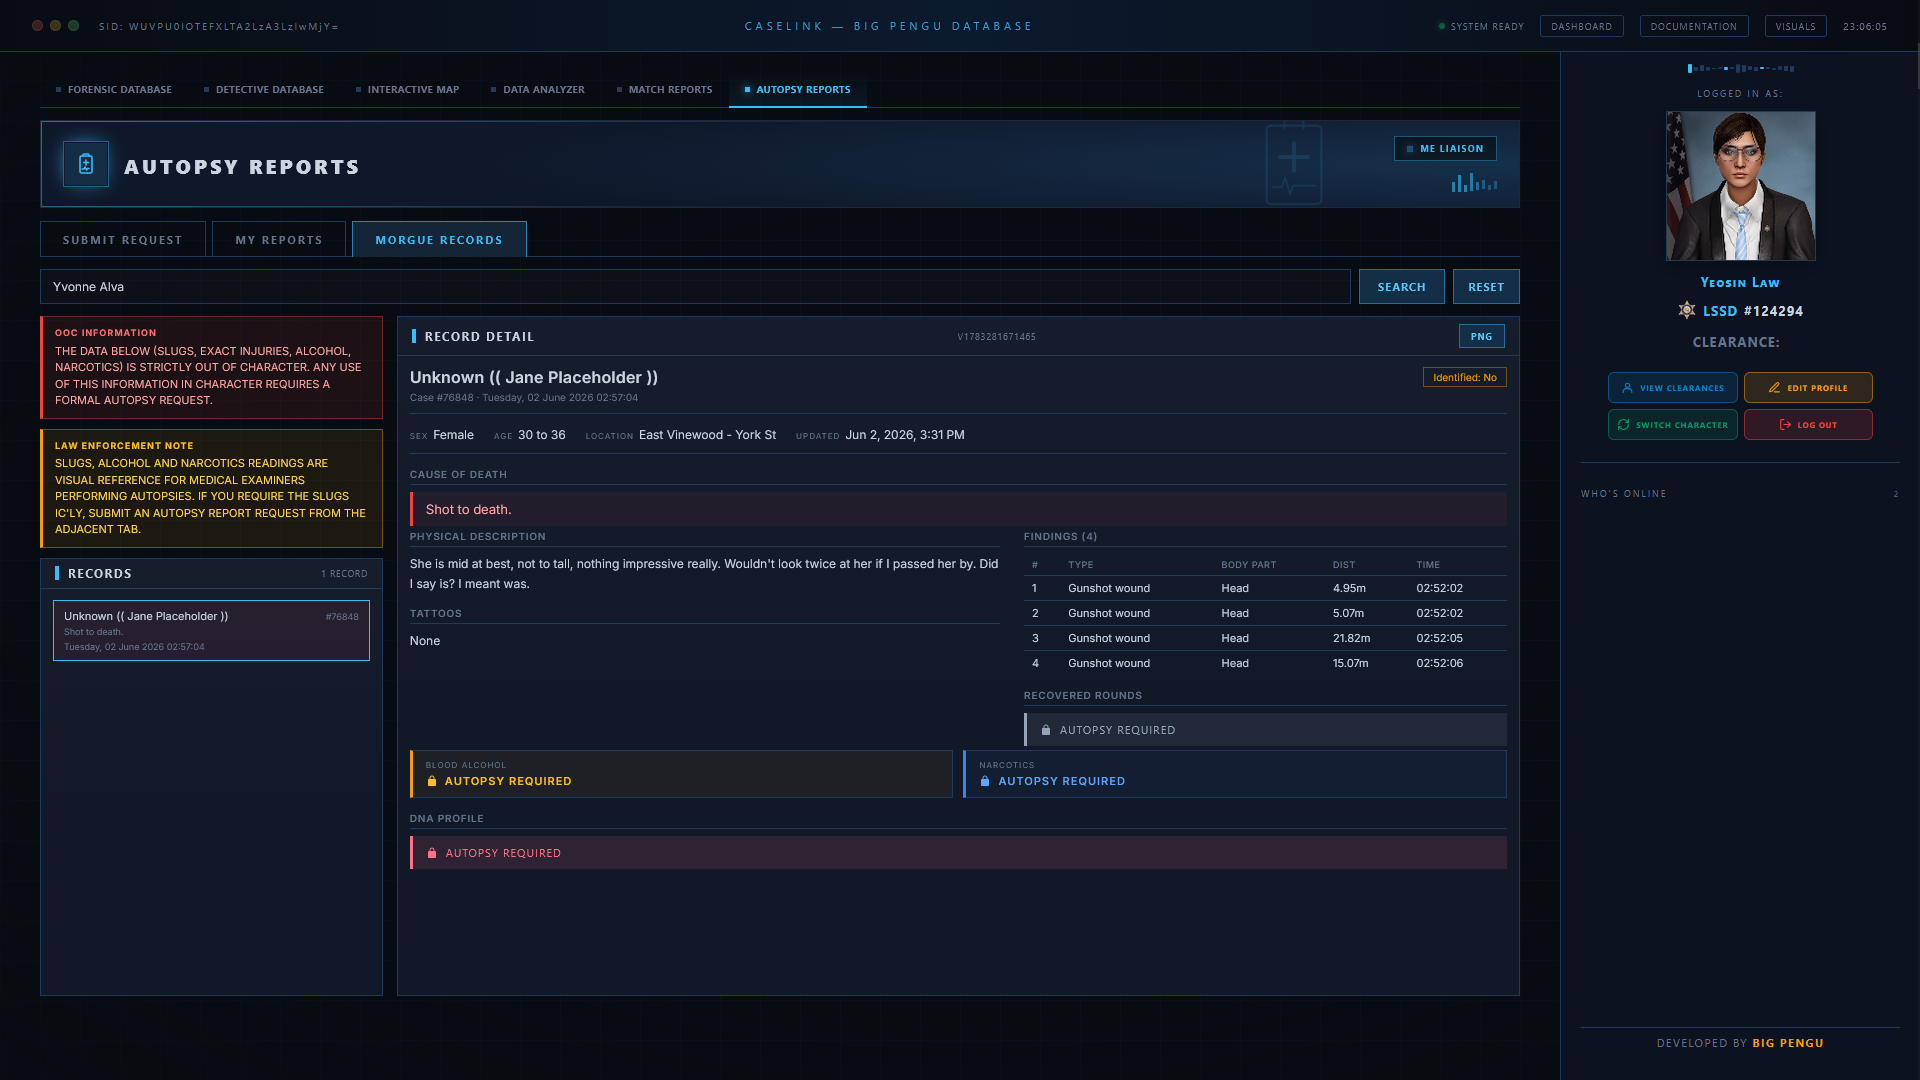Click finding row 1 at 4.95m
1920x1080 pixels.
tap(1264, 588)
